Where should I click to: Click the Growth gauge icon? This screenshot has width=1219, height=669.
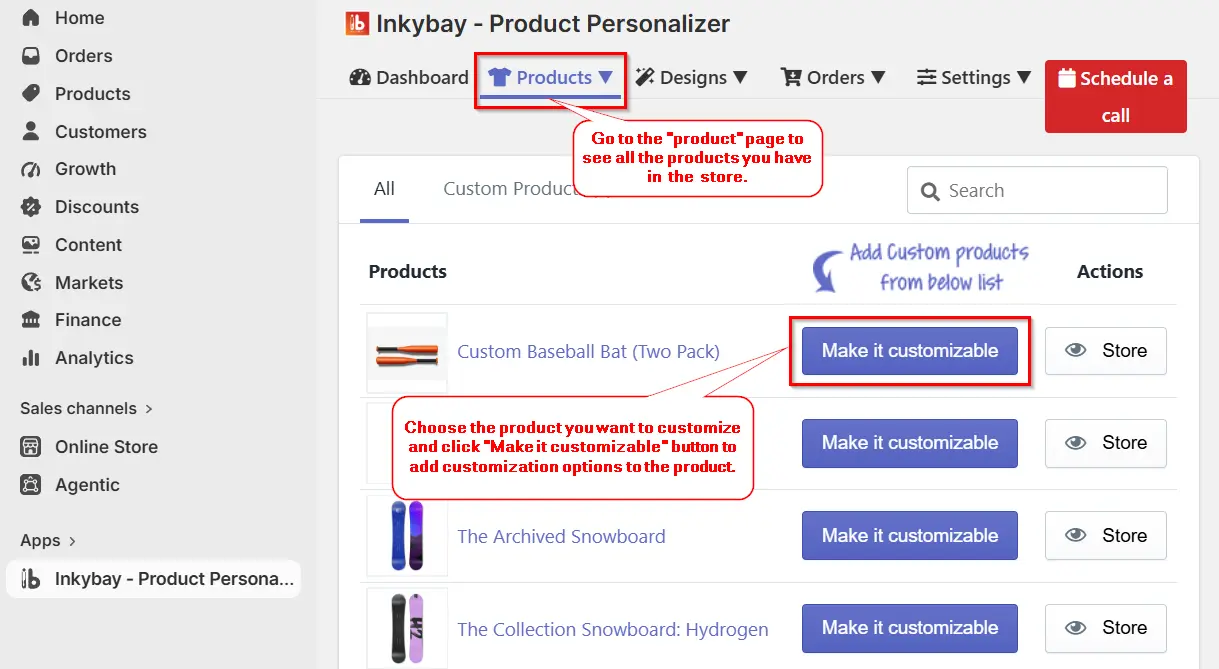click(x=31, y=169)
